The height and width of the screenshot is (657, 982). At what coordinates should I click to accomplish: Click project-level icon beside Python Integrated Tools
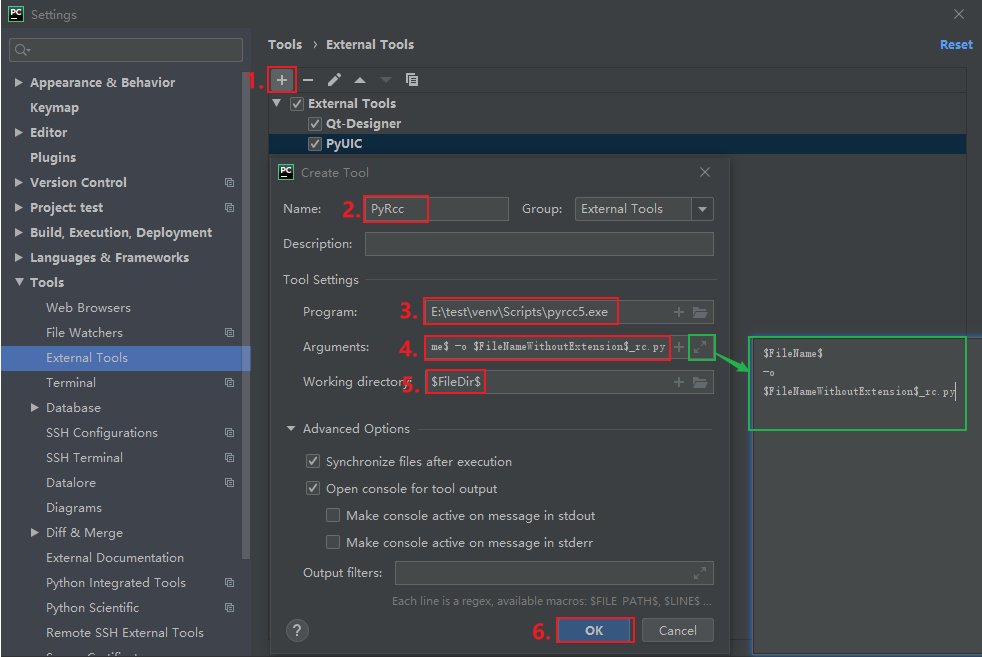229,583
